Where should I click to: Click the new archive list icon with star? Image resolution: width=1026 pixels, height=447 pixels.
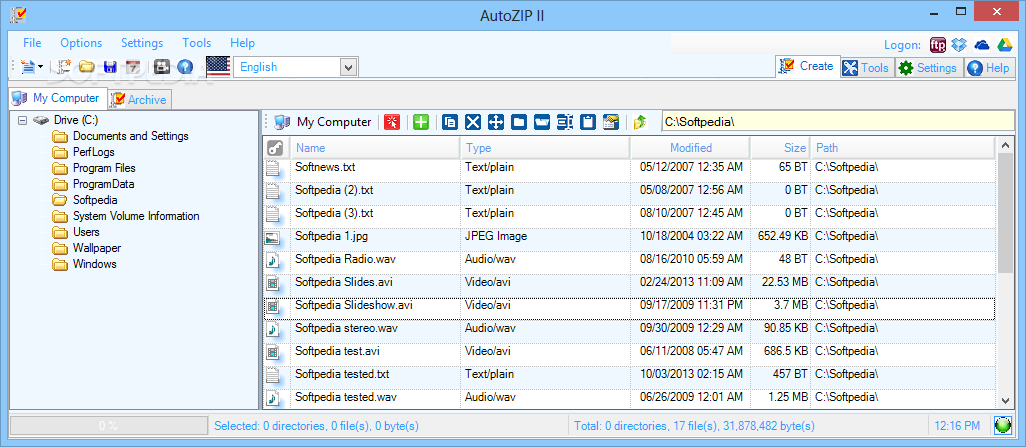(64, 67)
